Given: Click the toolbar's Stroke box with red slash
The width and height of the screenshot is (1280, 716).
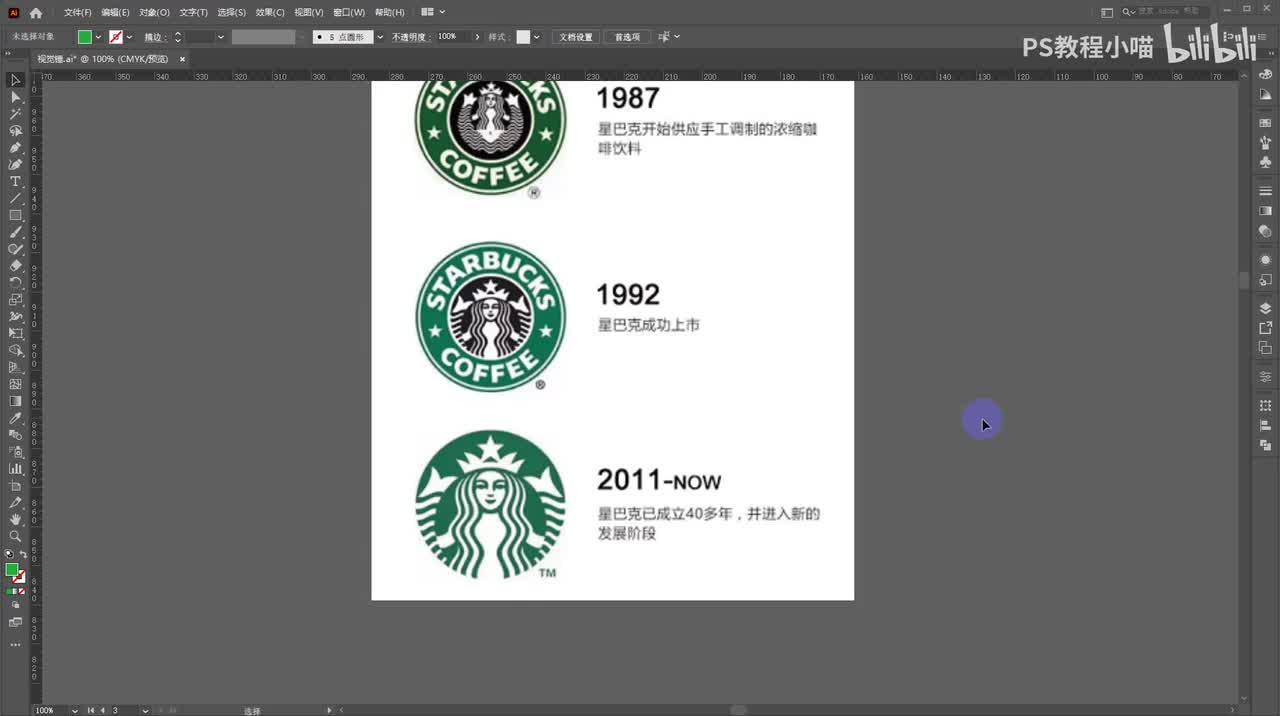Looking at the screenshot, I should click(x=19, y=577).
